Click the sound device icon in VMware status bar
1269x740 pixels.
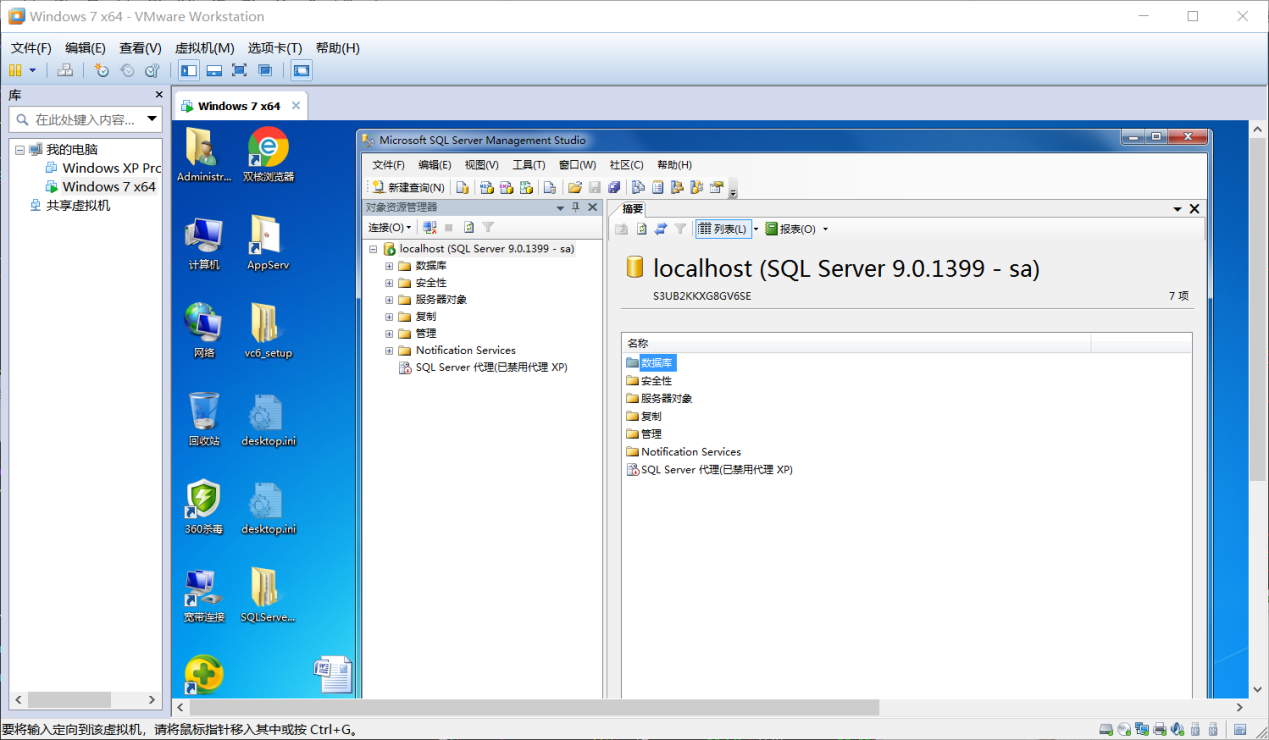[x=1177, y=729]
